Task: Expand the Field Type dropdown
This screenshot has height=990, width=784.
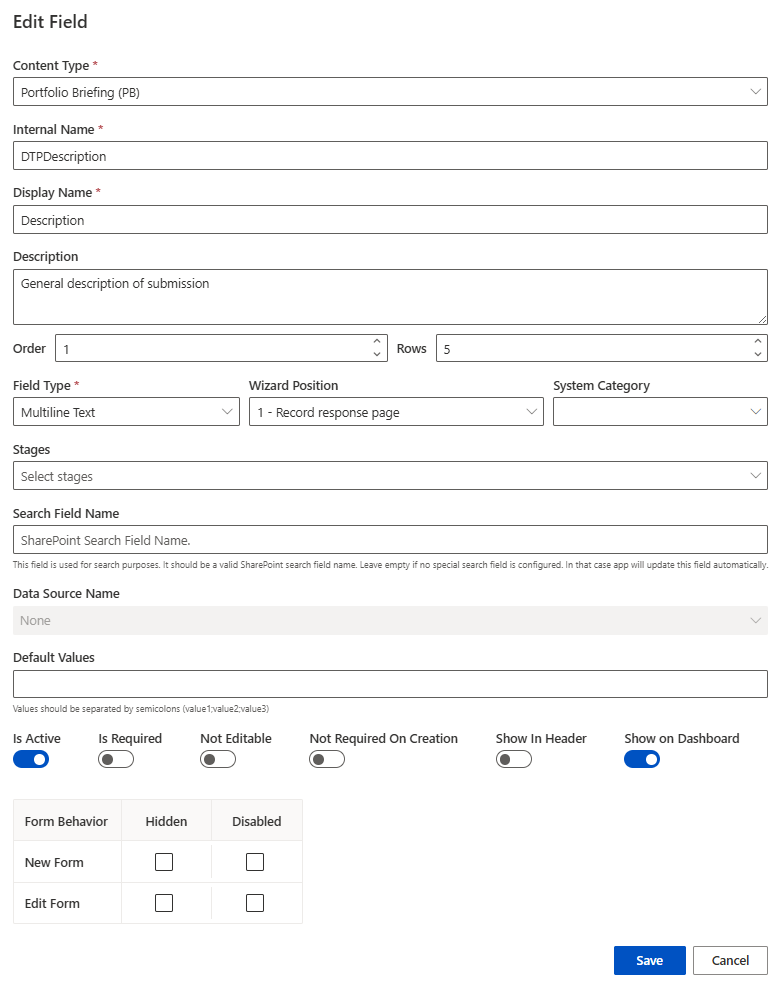Action: click(126, 412)
